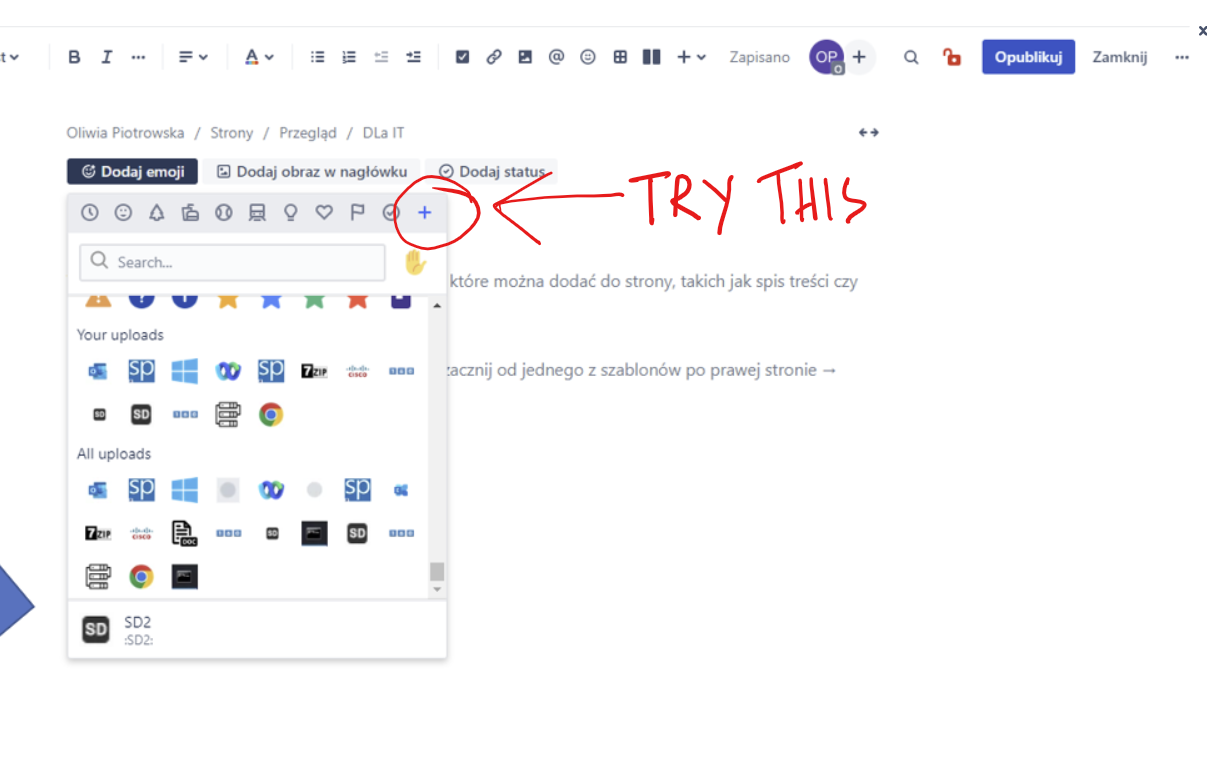Toggle bold formatting

pos(73,57)
